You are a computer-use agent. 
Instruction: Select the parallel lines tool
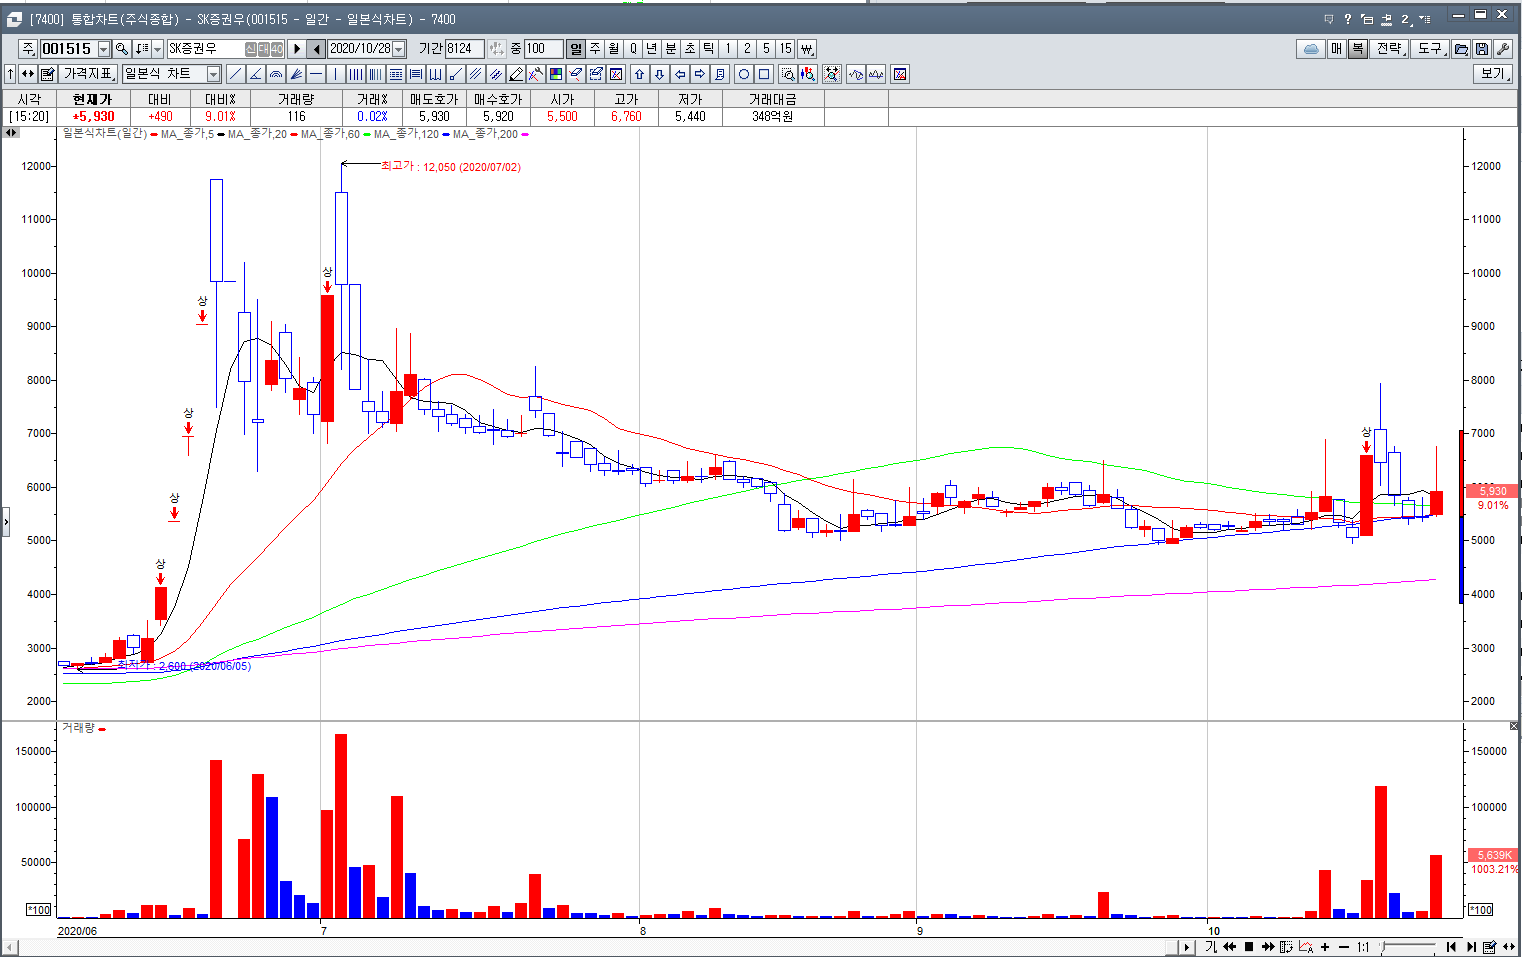point(476,74)
